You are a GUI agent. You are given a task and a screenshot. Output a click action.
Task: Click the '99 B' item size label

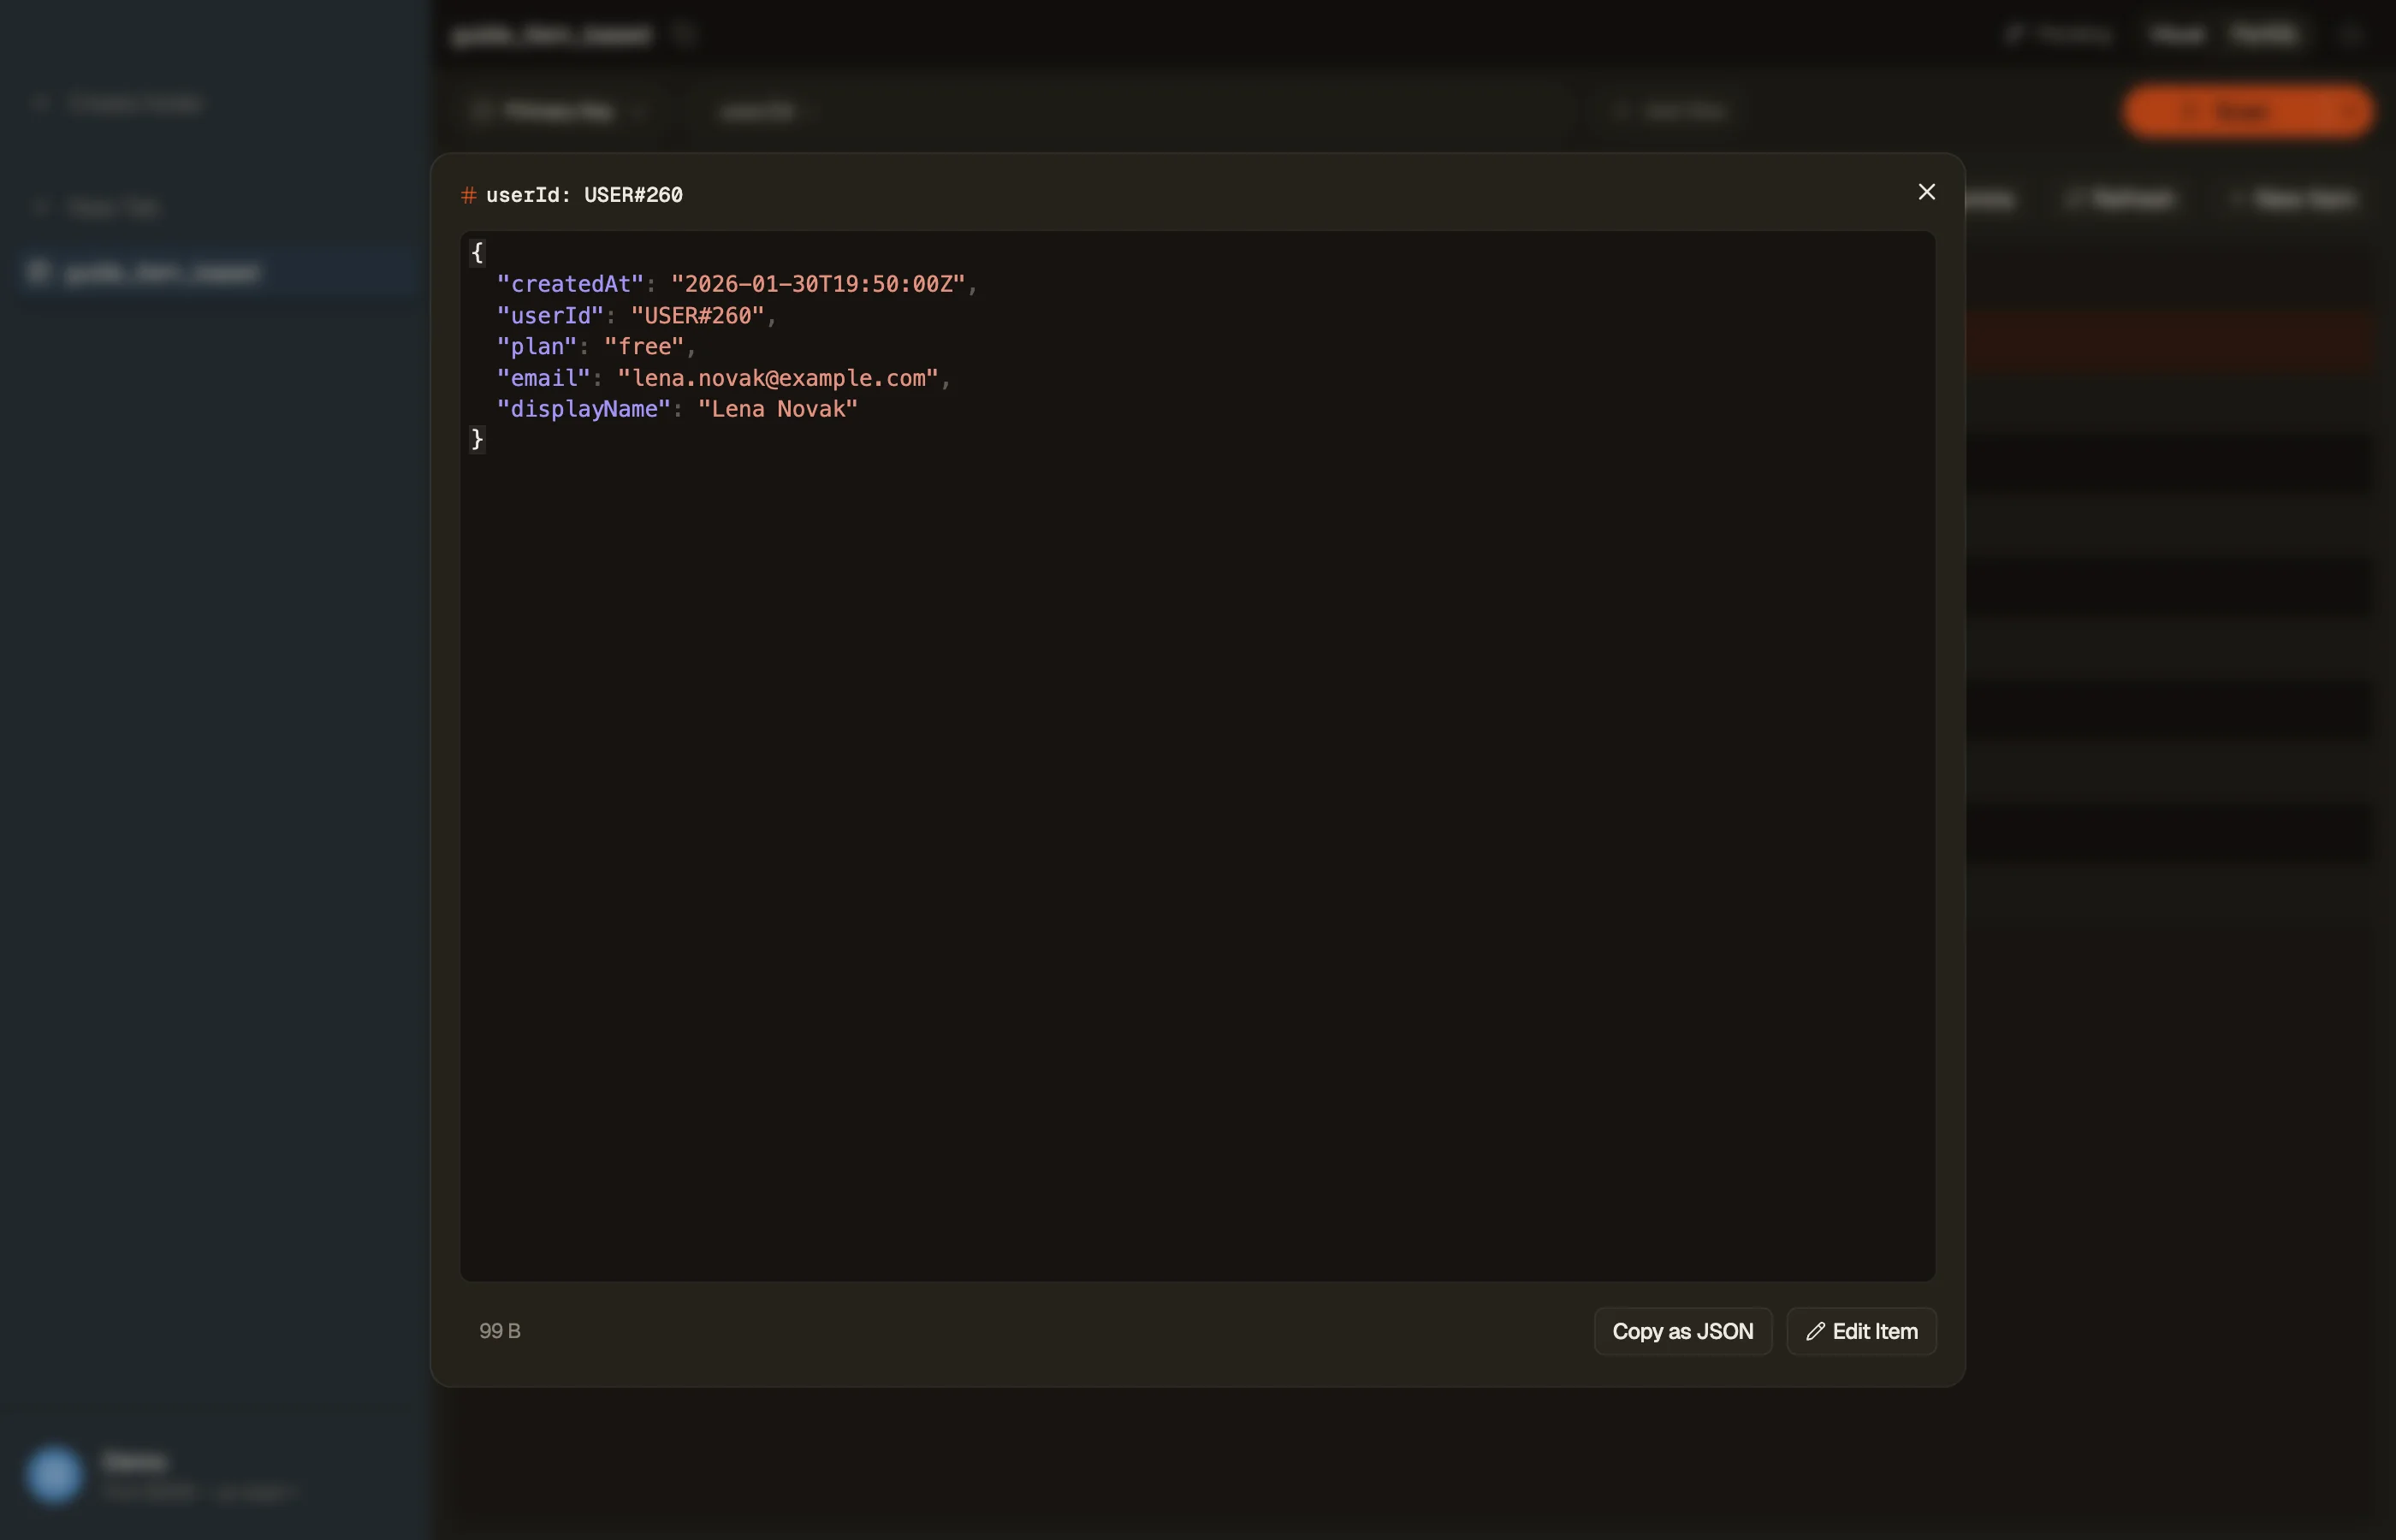(500, 1331)
